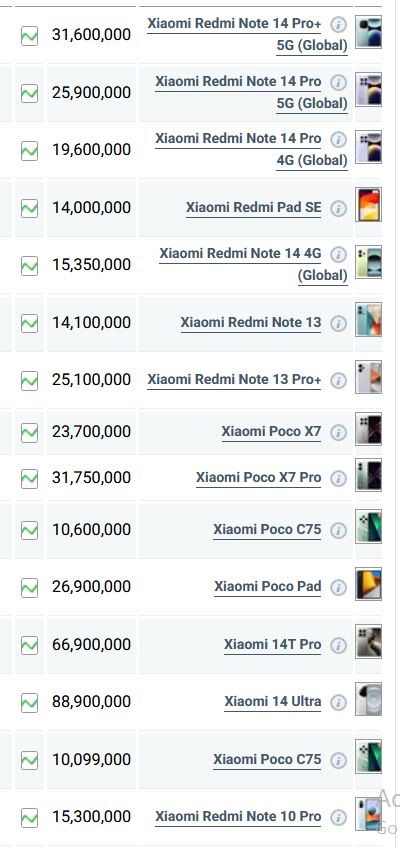Open price chart for Xiaomi 14 Ultra

tap(29, 703)
